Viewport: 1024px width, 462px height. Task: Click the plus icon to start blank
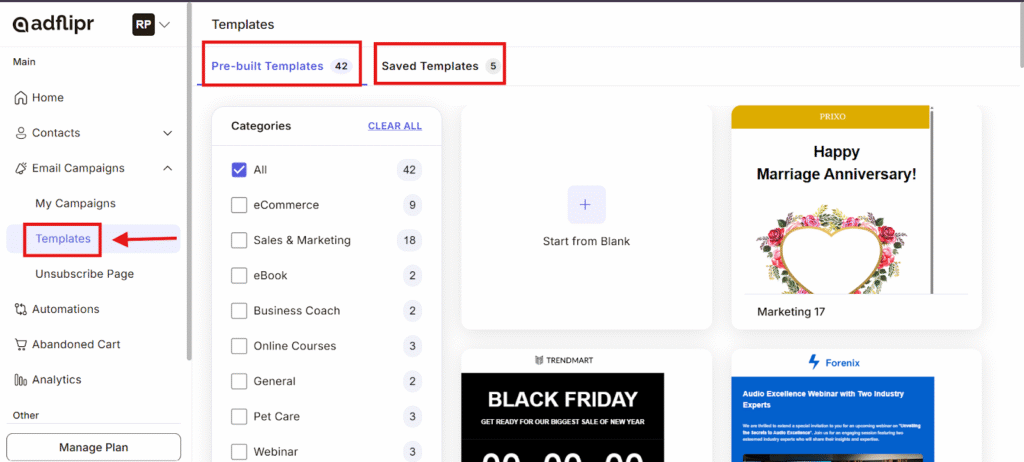point(586,204)
